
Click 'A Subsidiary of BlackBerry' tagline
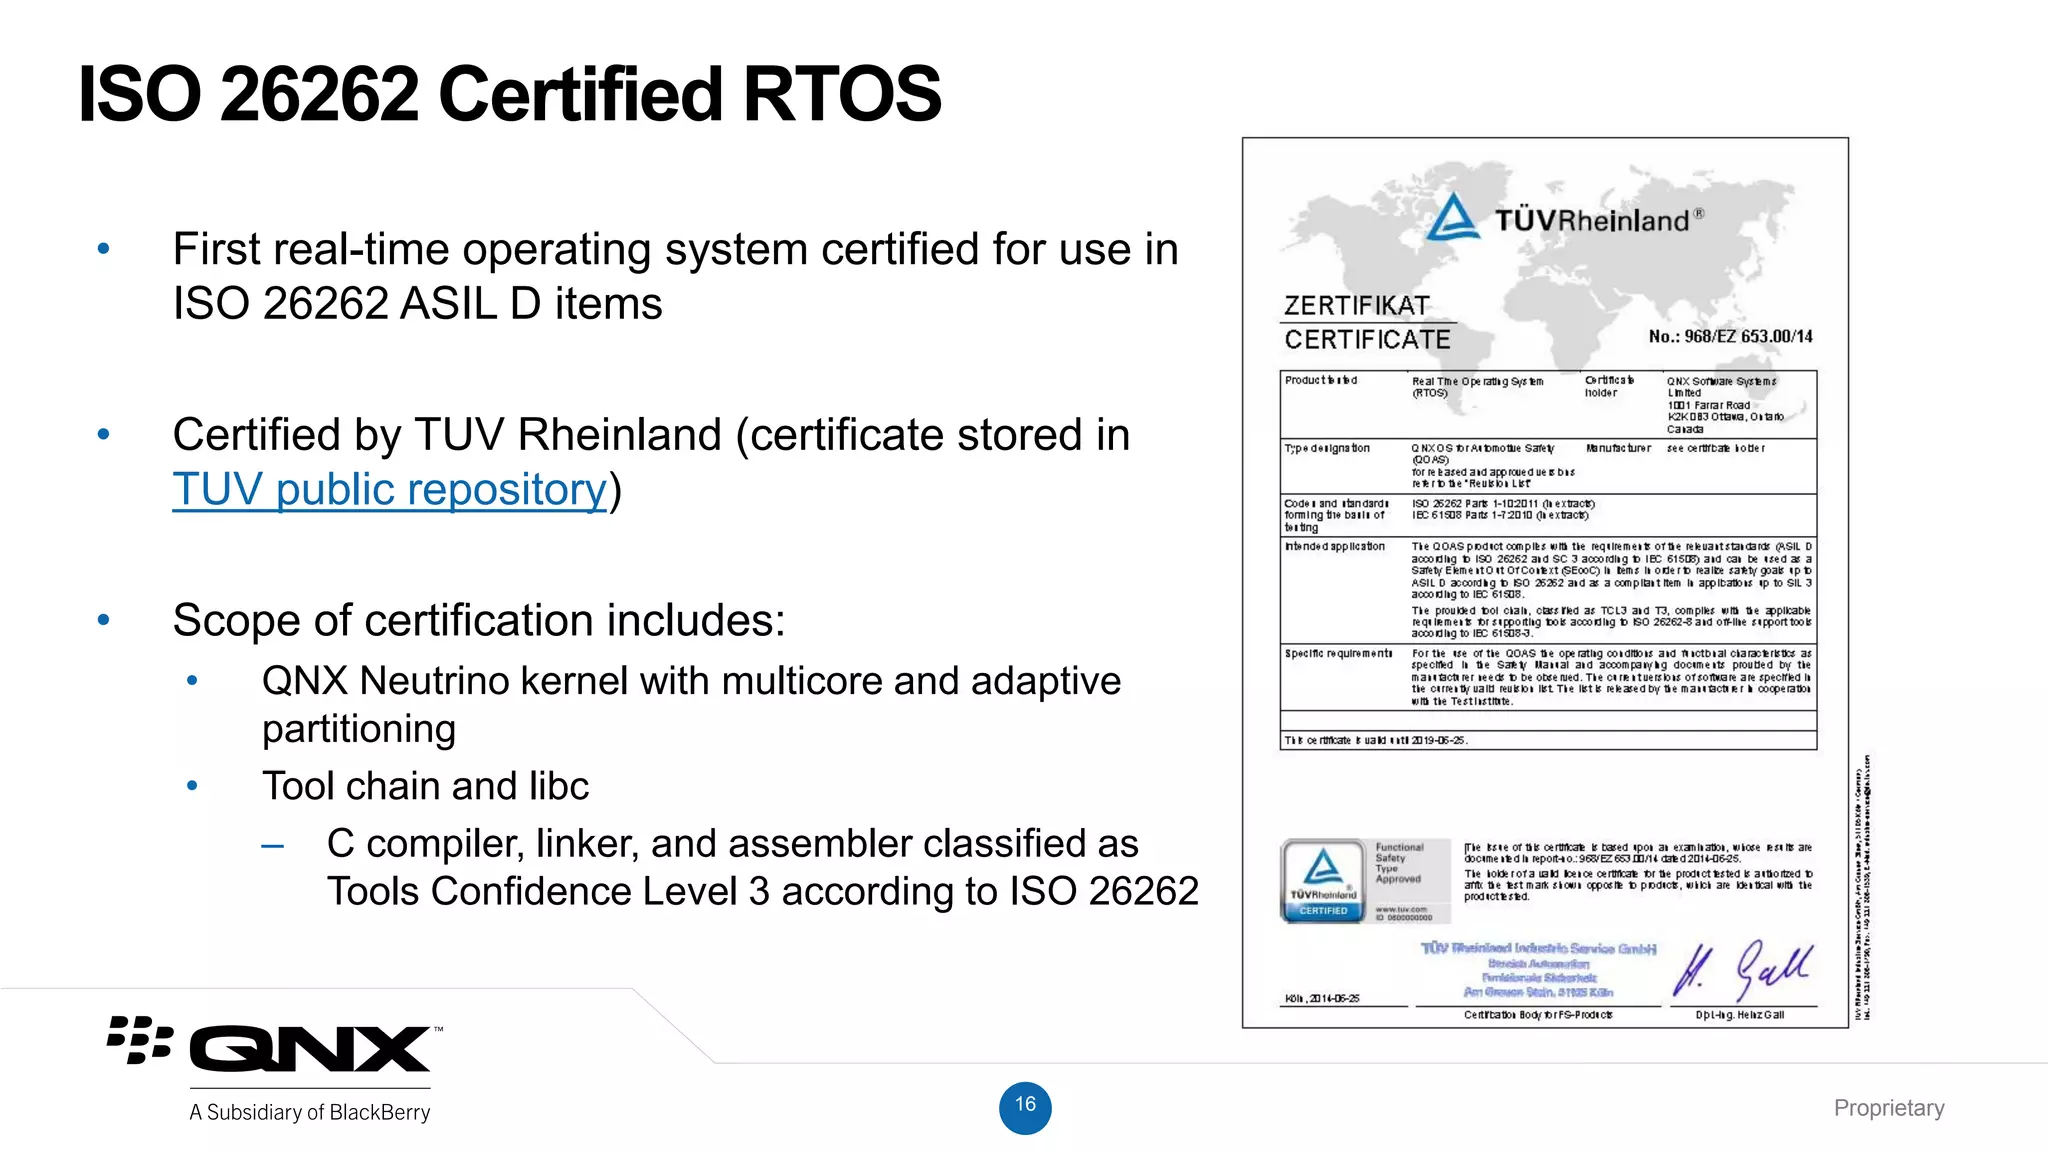(310, 1112)
